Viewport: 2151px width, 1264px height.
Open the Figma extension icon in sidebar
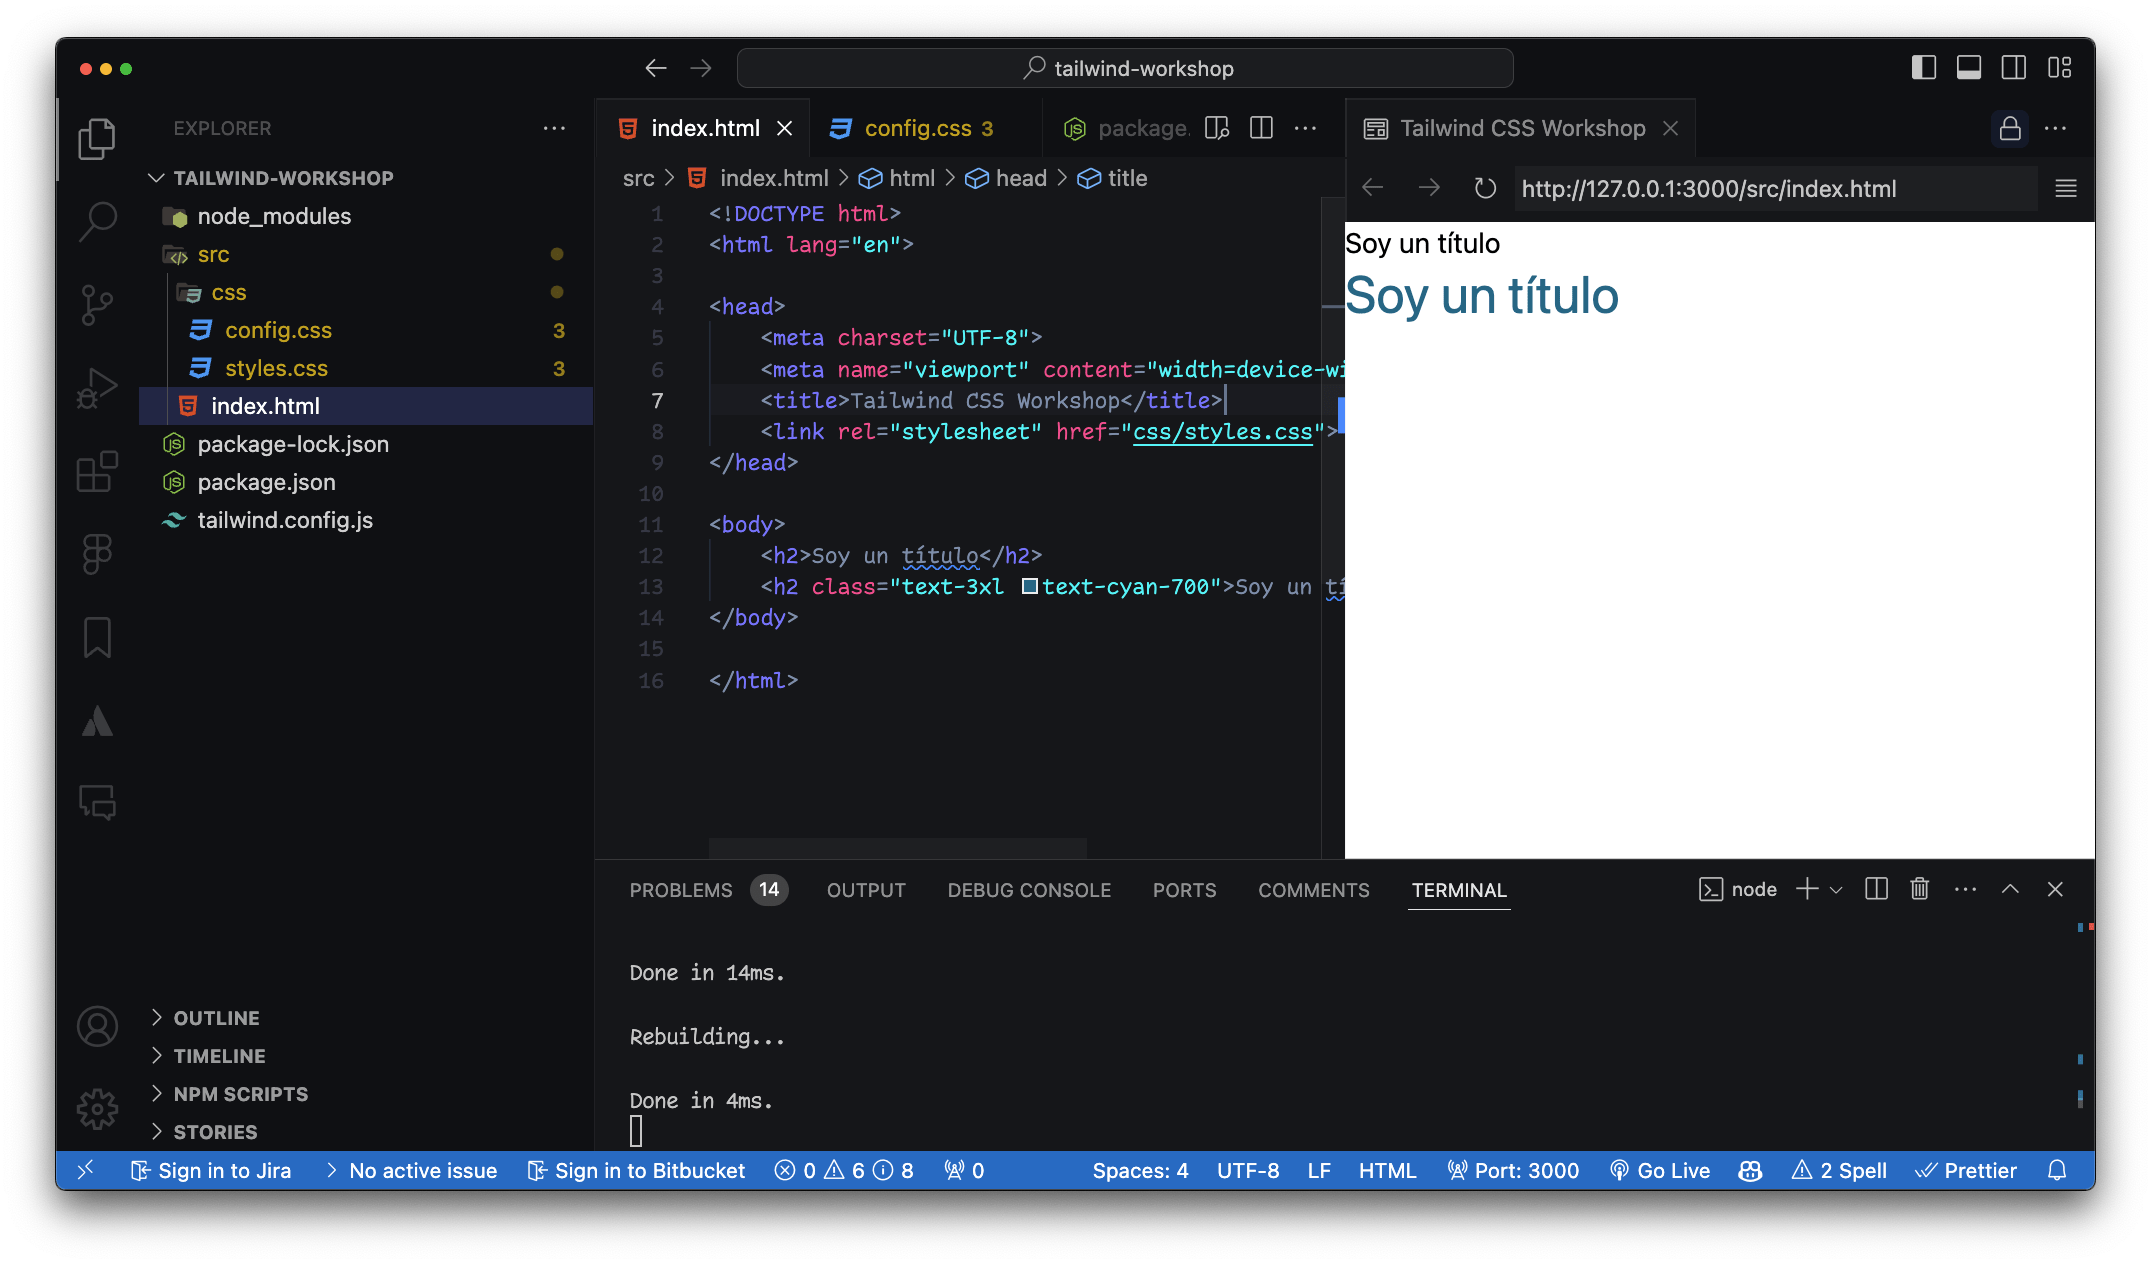pyautogui.click(x=97, y=554)
